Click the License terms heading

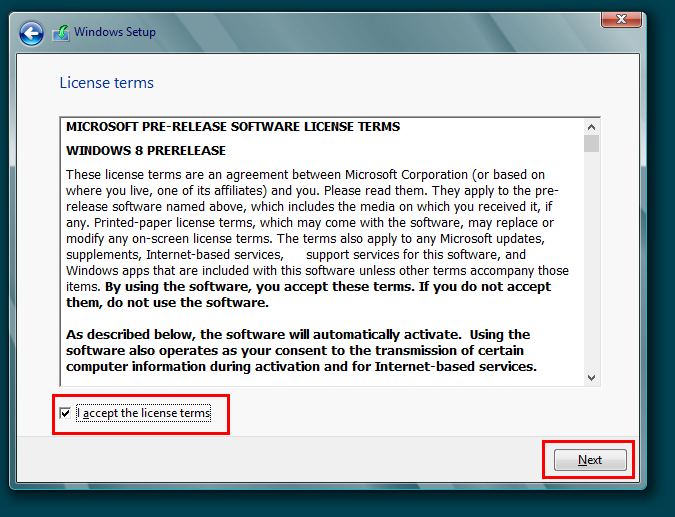pyautogui.click(x=106, y=83)
